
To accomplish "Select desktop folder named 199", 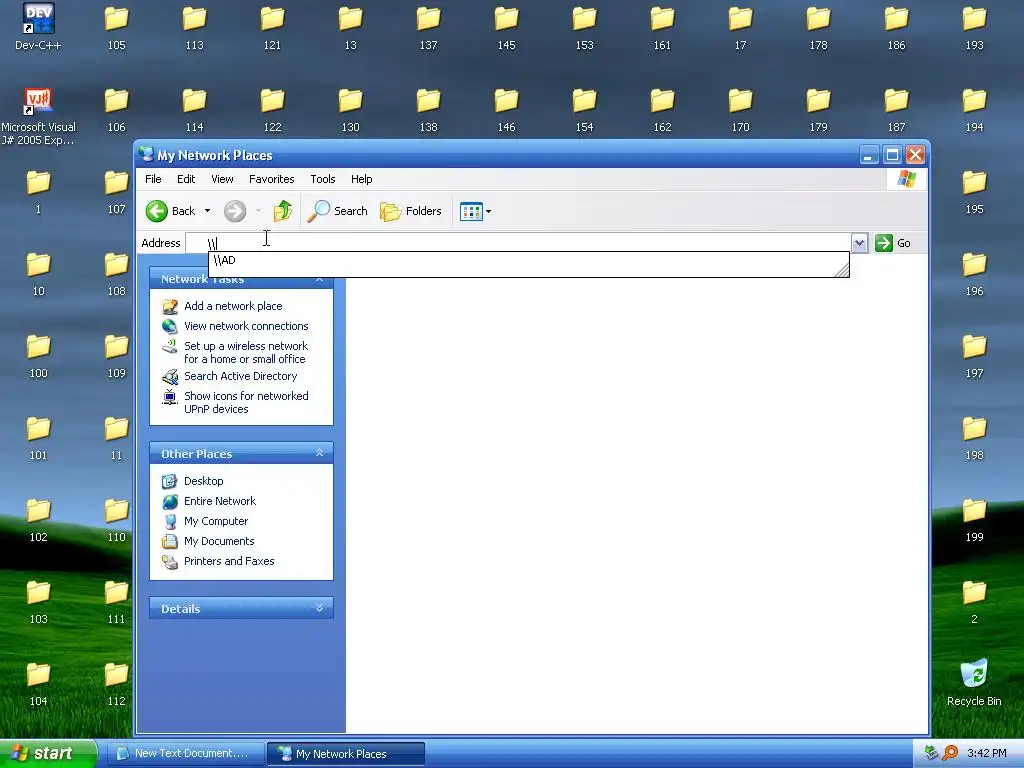I will (x=974, y=520).
